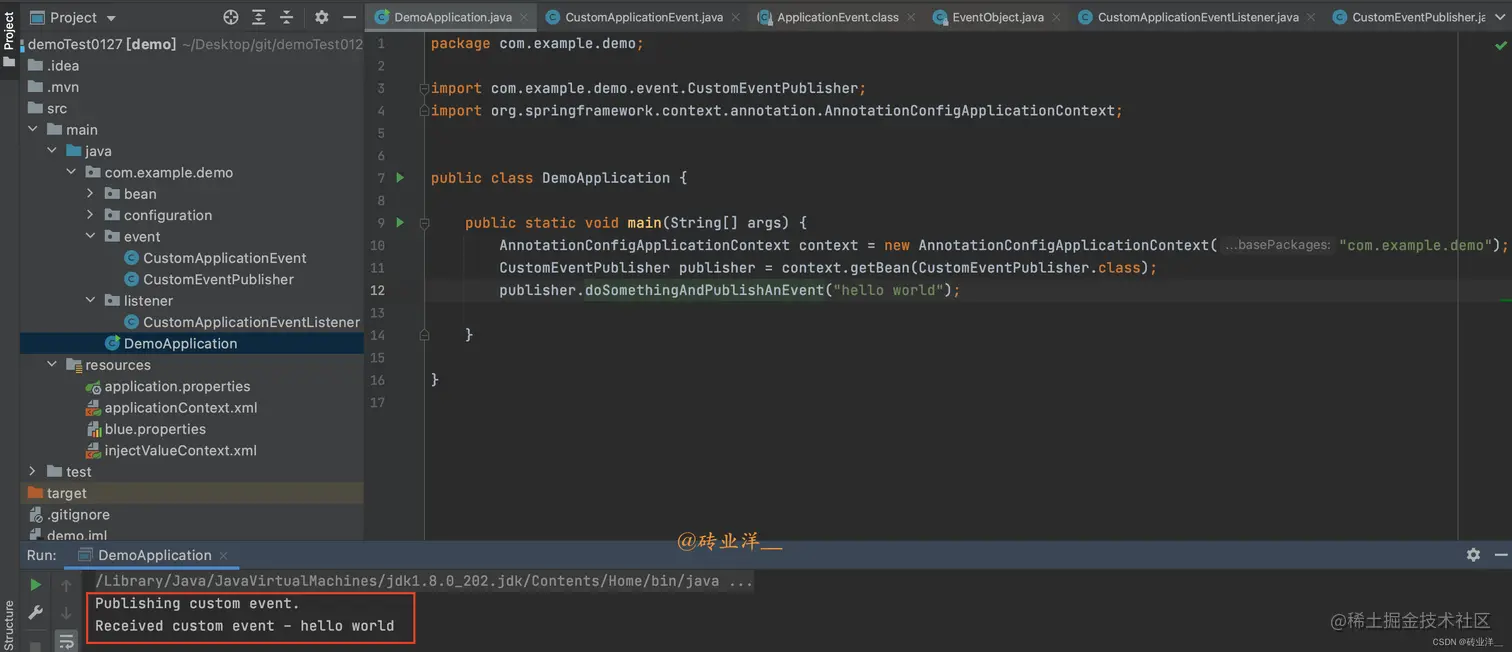Select the target folder

191,493
